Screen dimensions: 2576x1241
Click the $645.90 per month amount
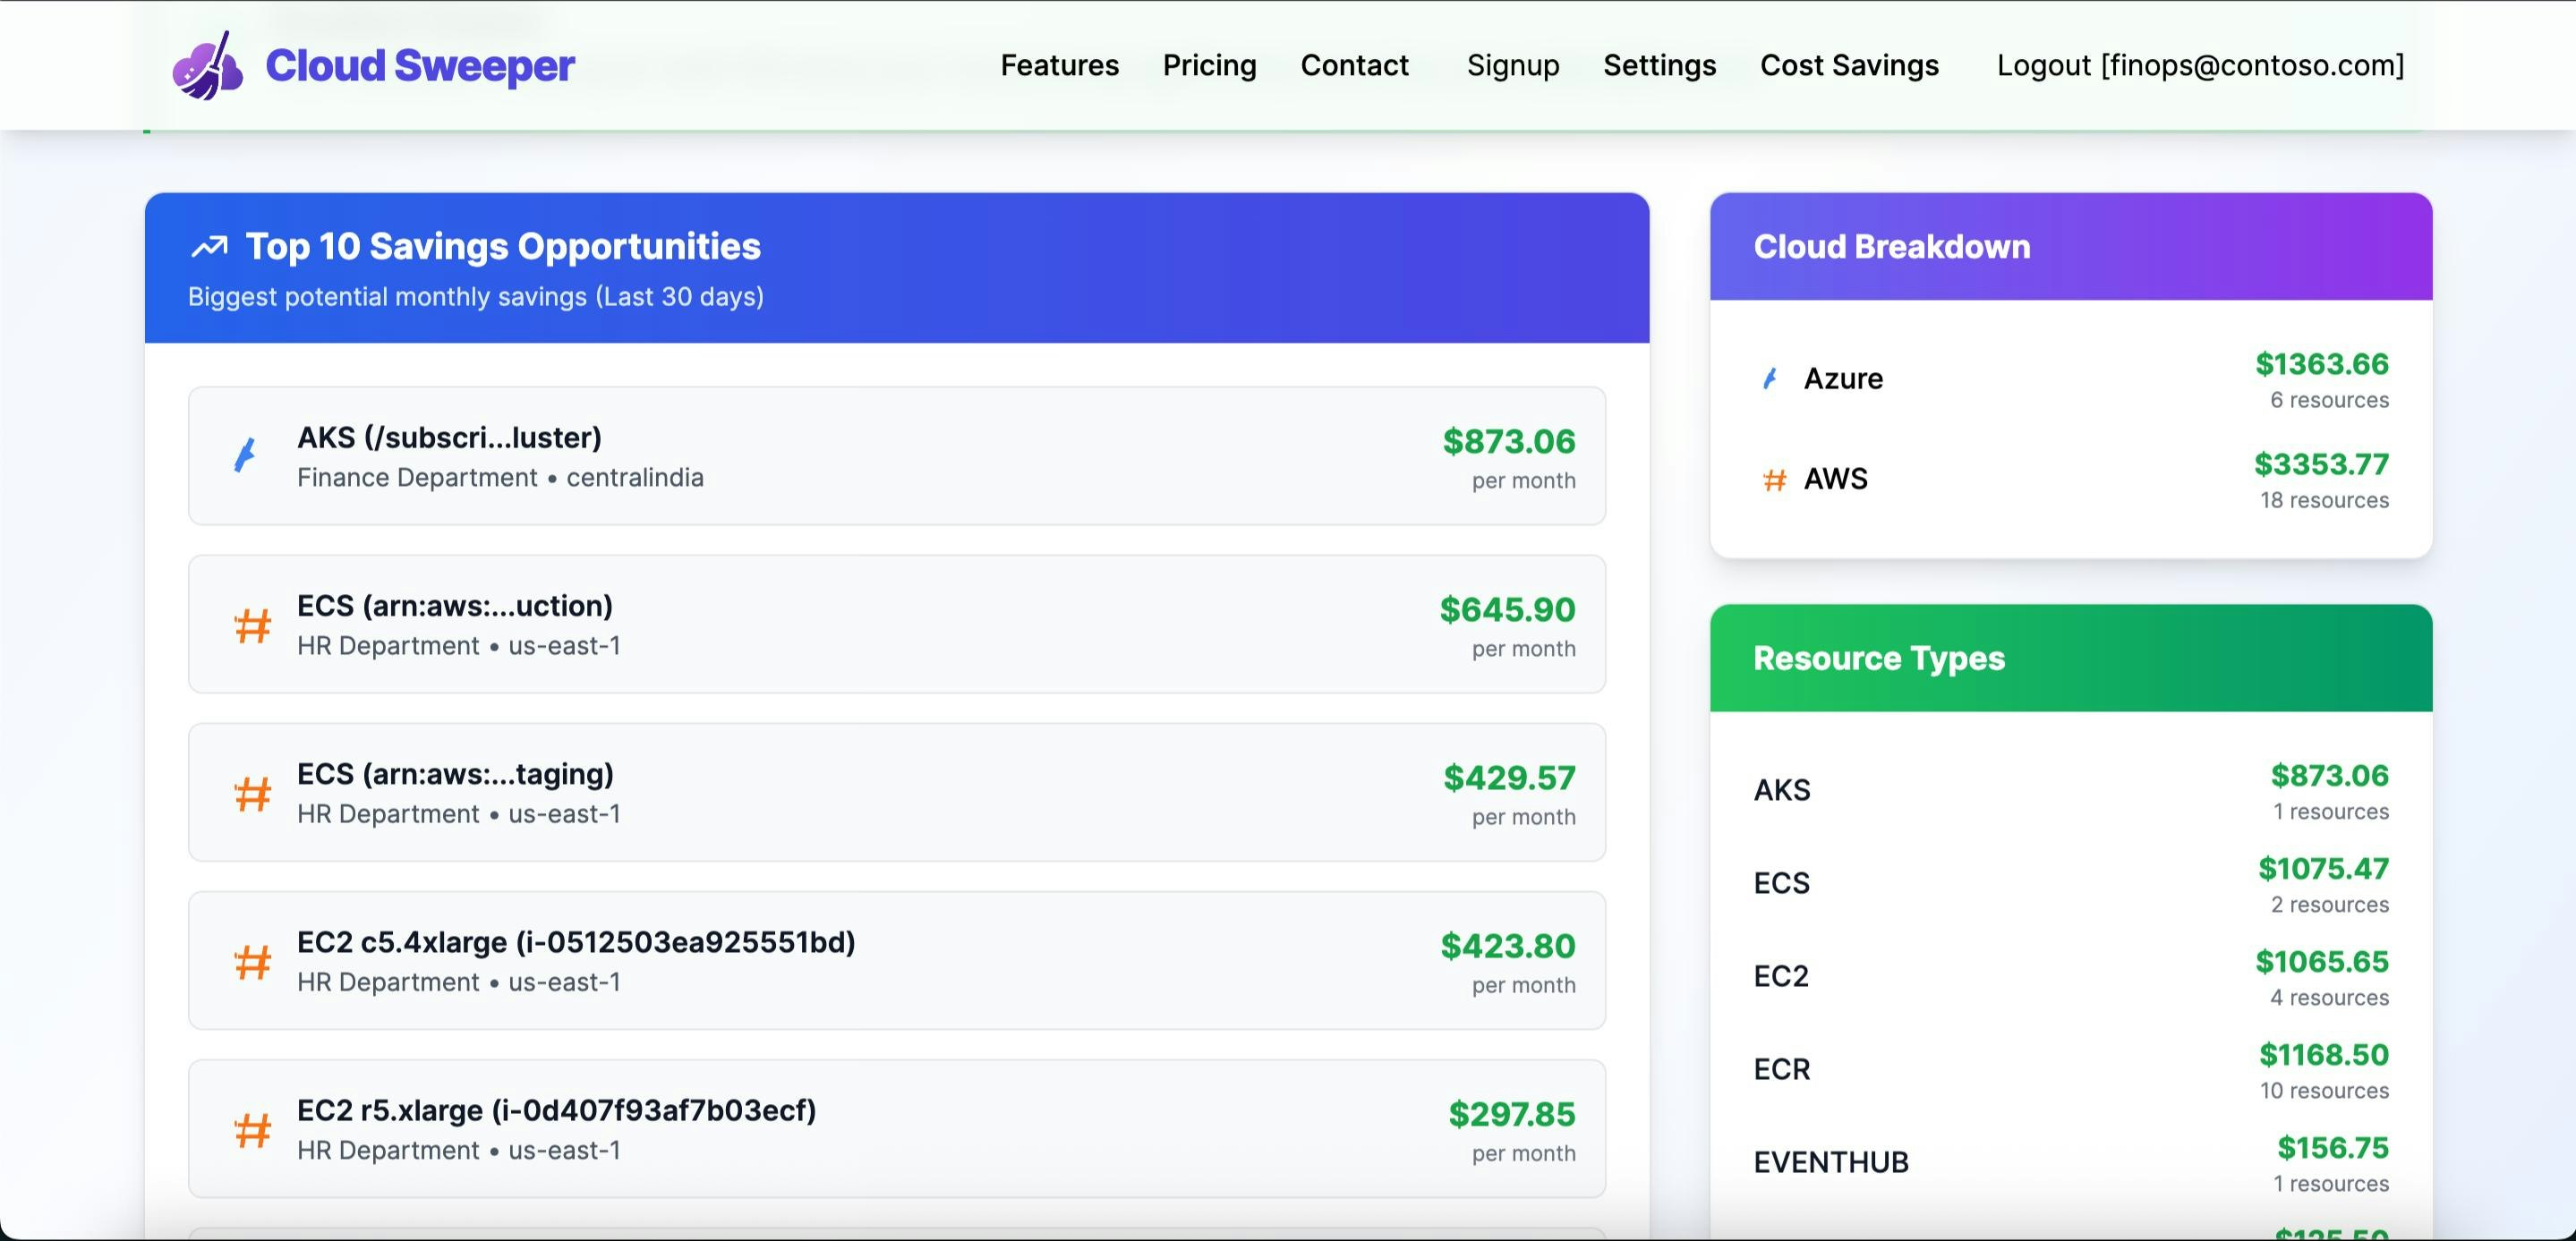[1507, 609]
